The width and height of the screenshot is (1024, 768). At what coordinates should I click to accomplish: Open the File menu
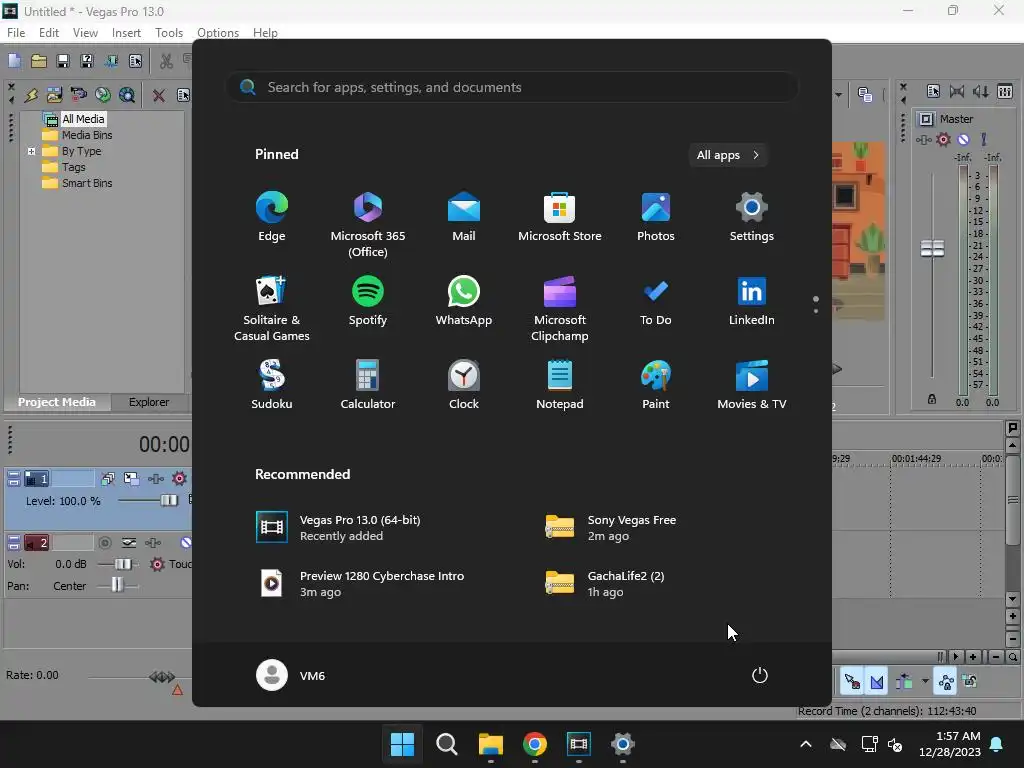pyautogui.click(x=16, y=33)
